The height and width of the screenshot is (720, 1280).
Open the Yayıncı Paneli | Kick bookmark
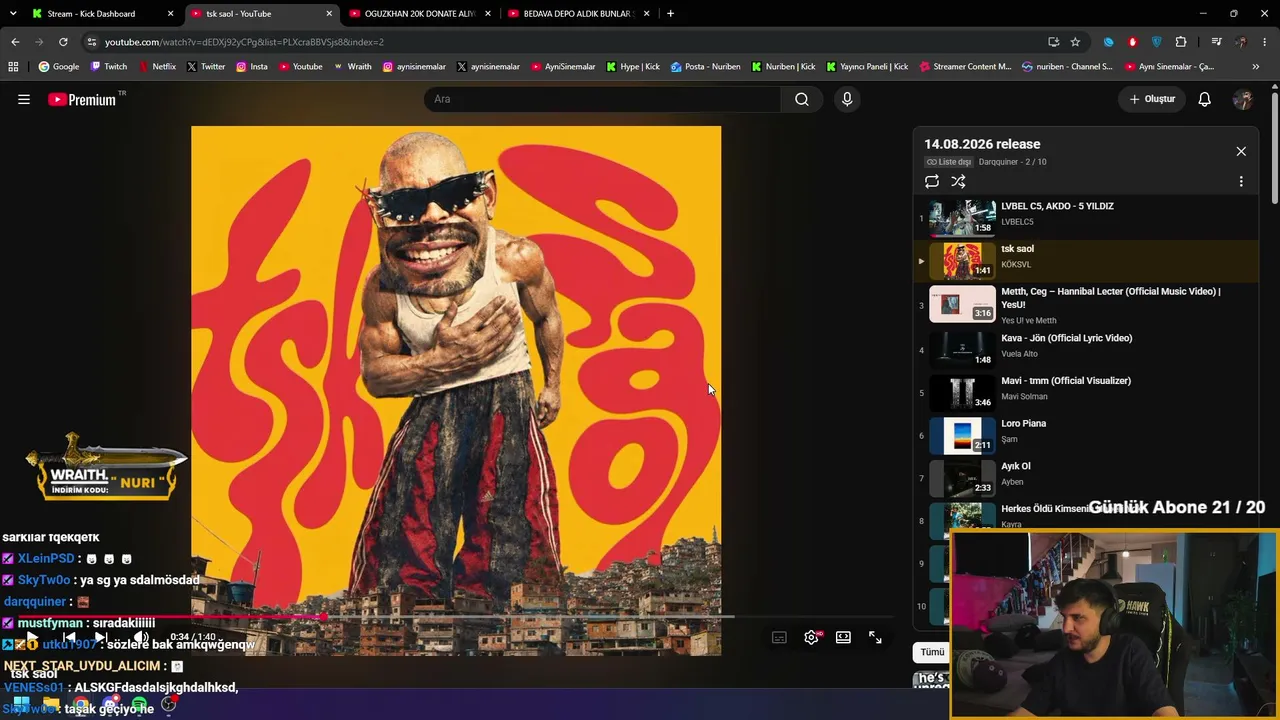tap(867, 67)
